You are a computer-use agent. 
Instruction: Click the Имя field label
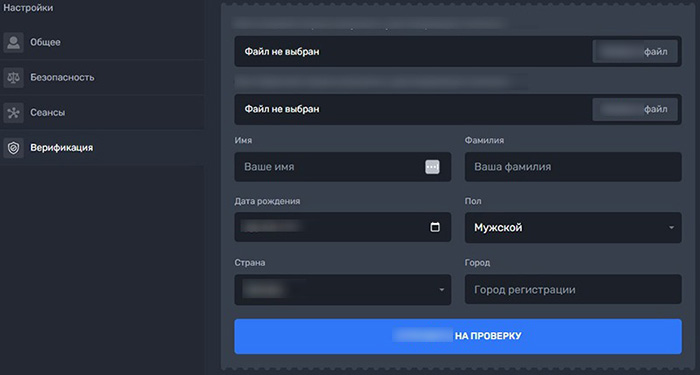click(x=243, y=140)
